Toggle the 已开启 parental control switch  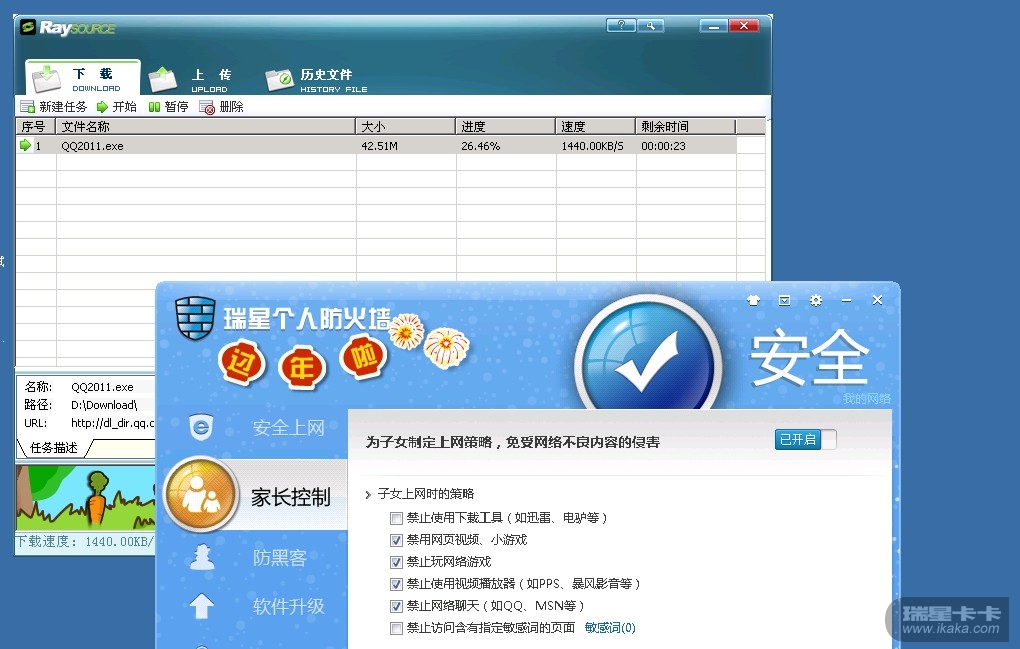point(805,440)
